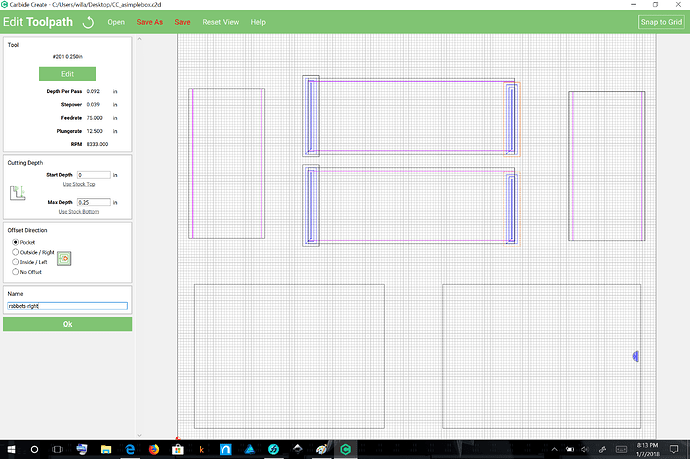Open Cortana search circle in taskbar
The height and width of the screenshot is (459, 690).
tap(34, 449)
